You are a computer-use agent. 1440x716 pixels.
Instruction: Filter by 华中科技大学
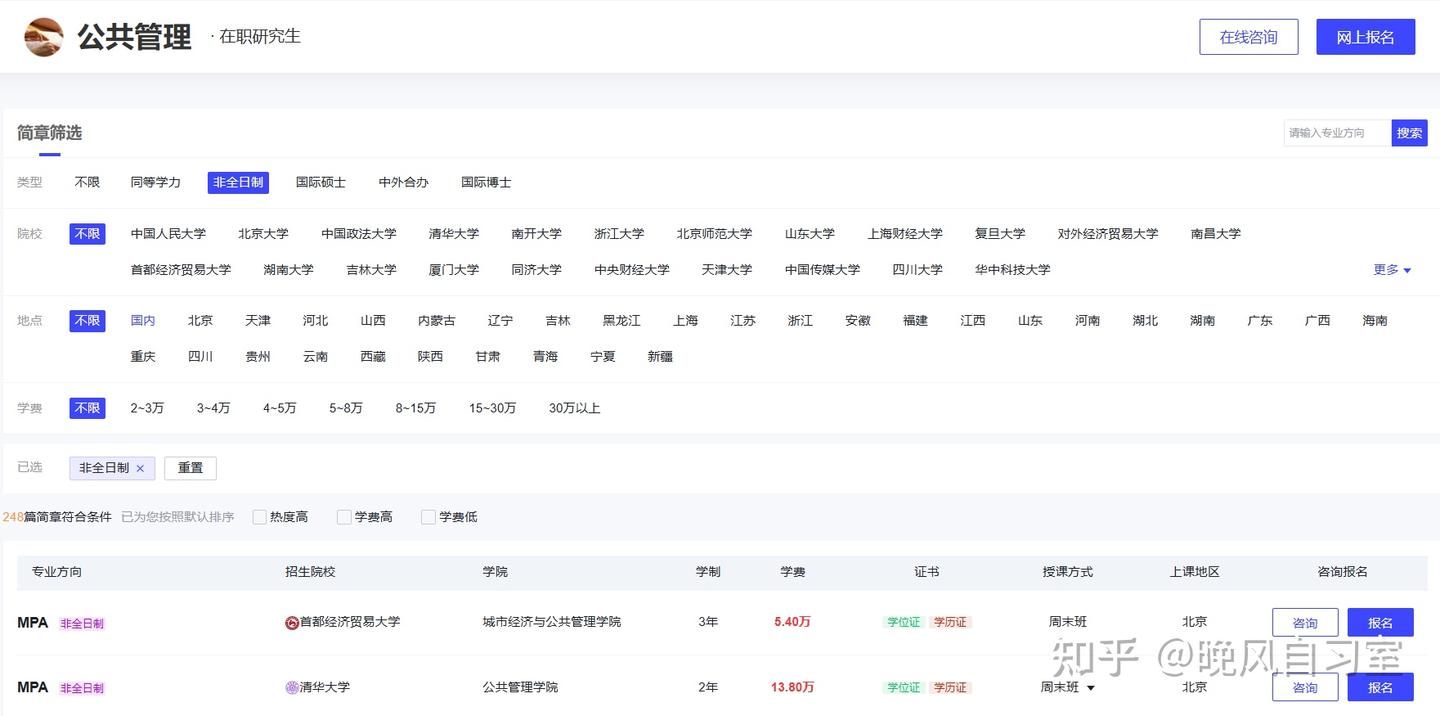pos(1013,270)
